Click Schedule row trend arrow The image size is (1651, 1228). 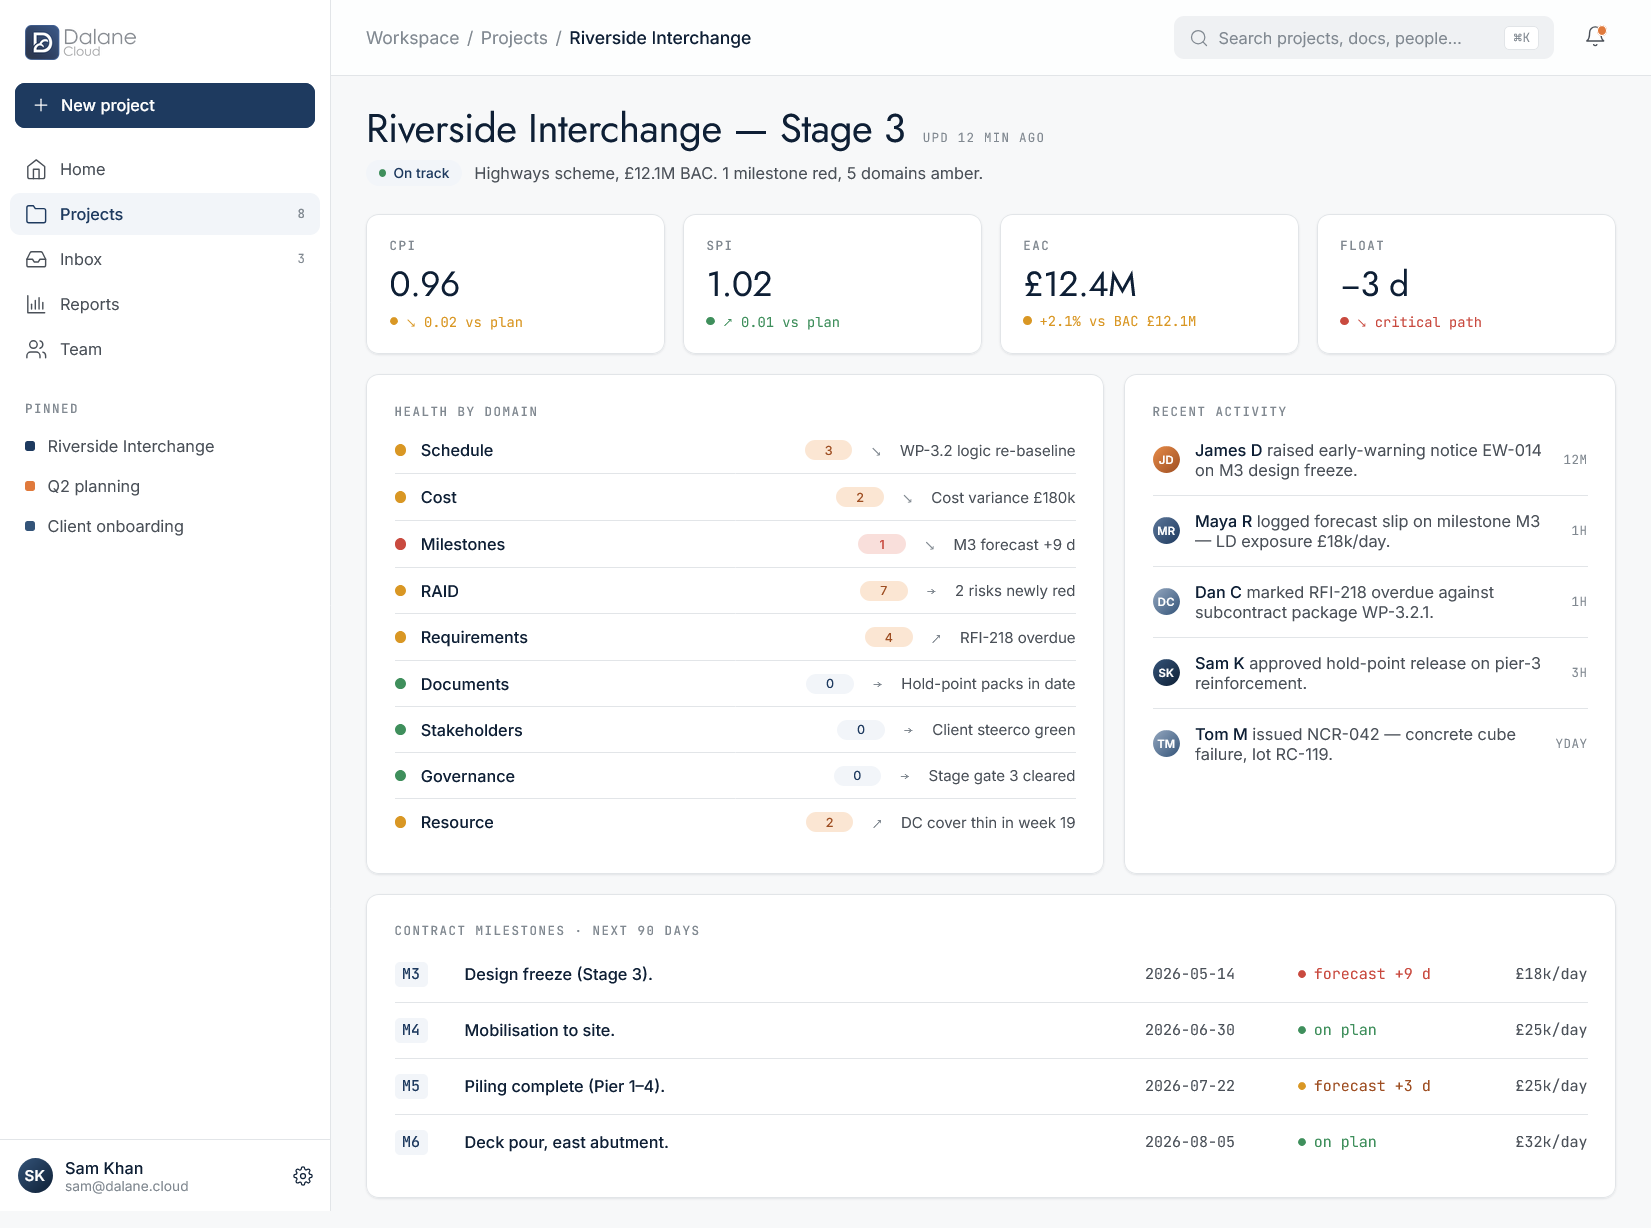coord(876,451)
